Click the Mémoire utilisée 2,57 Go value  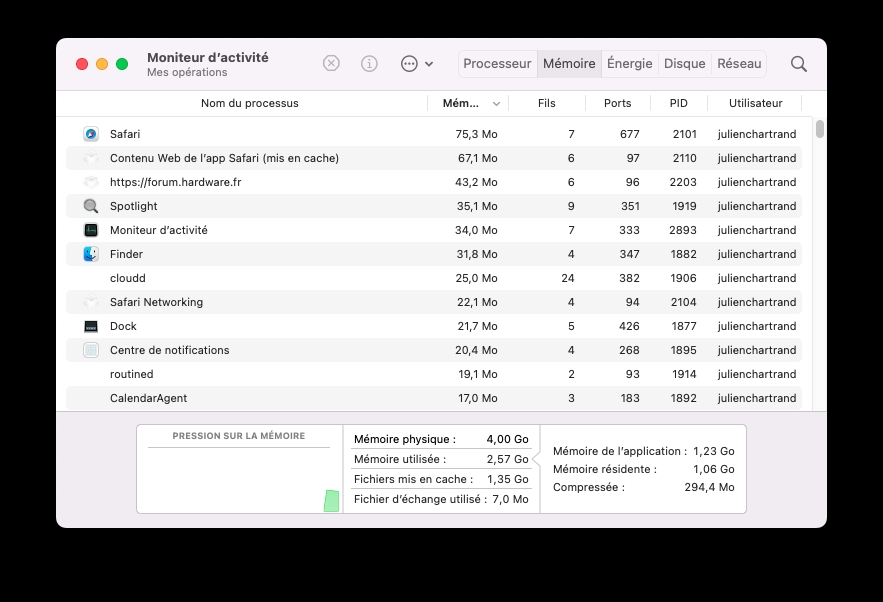click(507, 459)
